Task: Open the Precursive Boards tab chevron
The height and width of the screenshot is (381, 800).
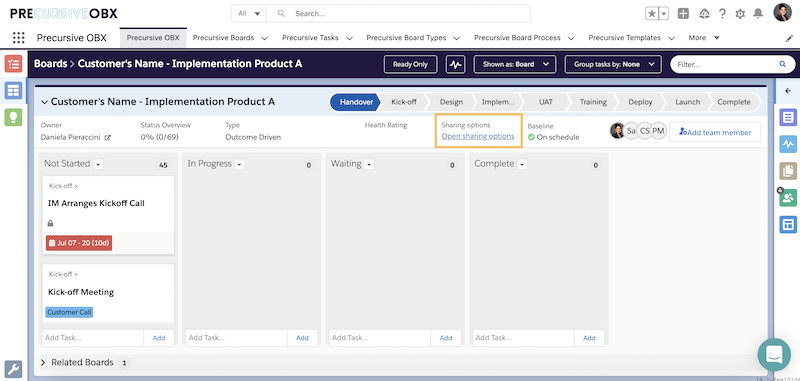Action: [x=264, y=38]
